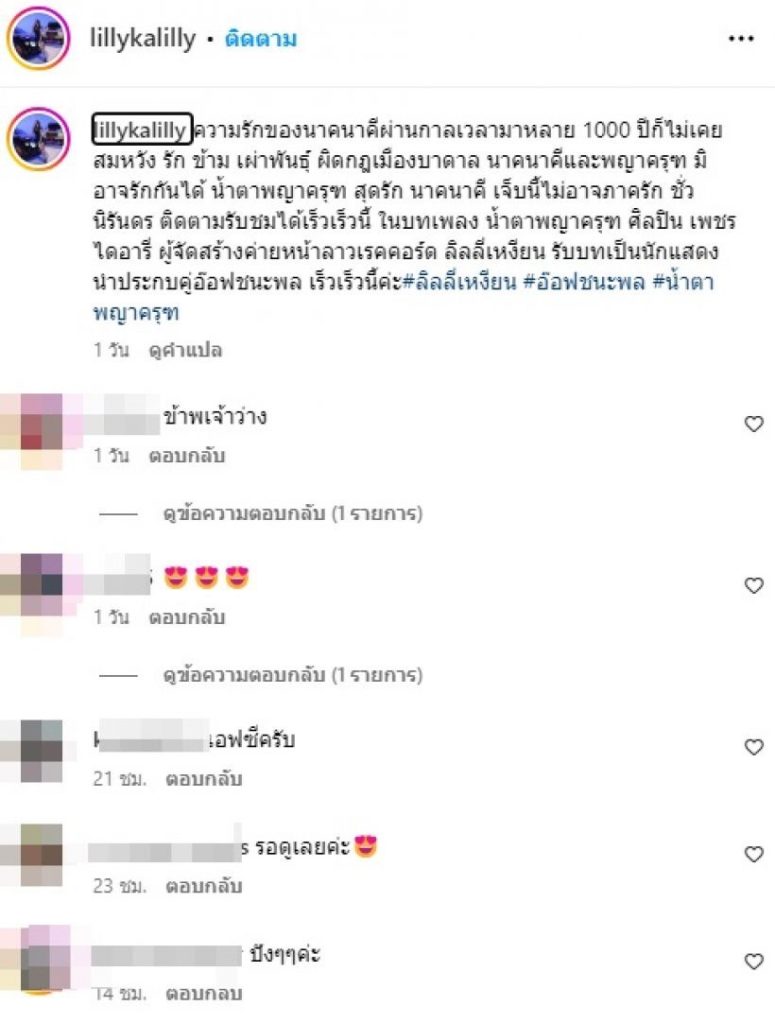Click the outlined lillykalilly username in caption
The image size is (775, 1024).
pos(142,129)
